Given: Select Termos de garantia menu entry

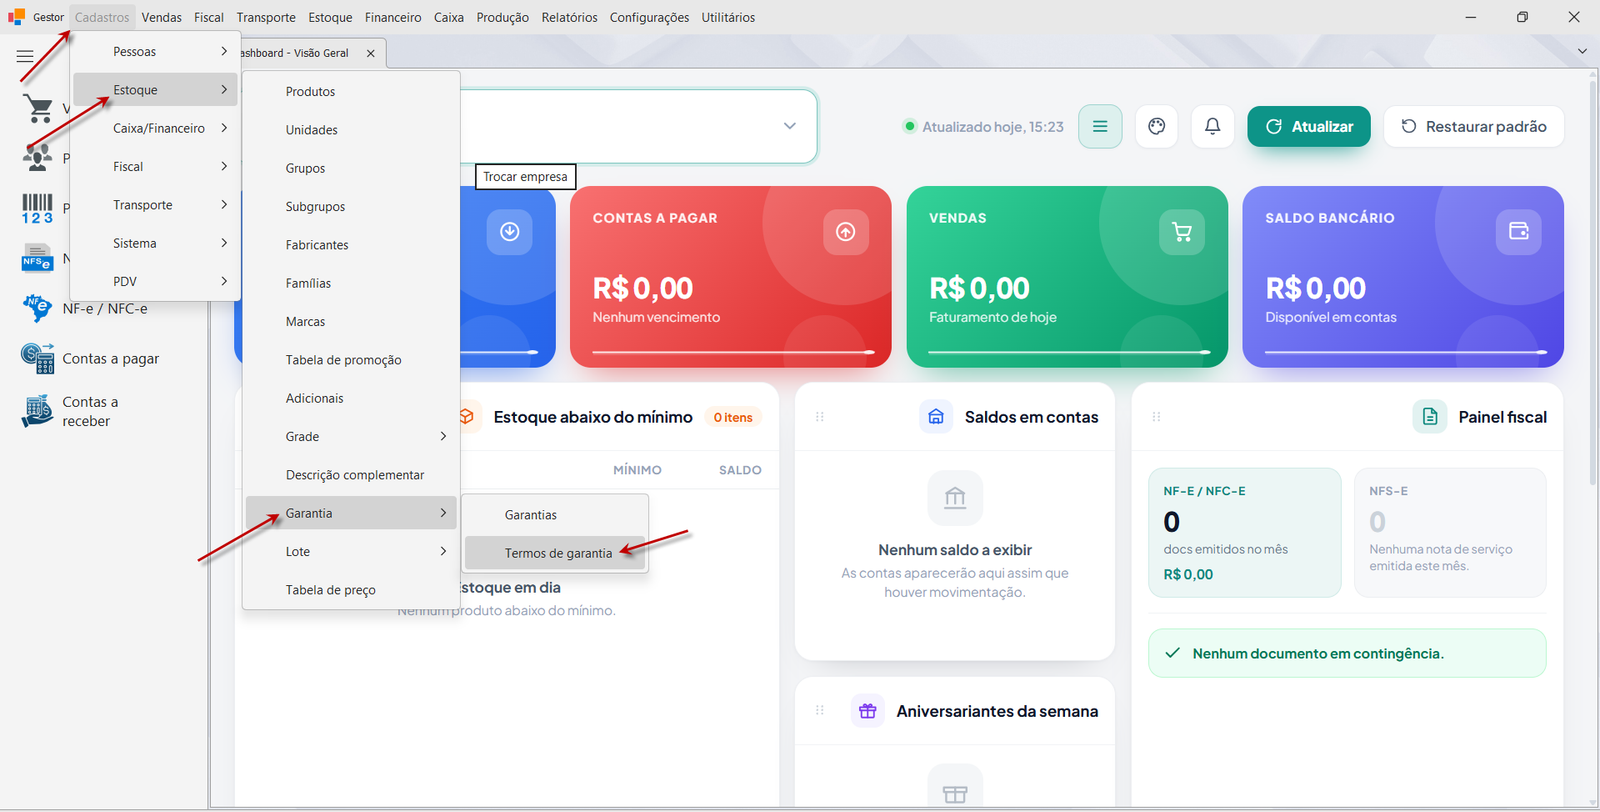Looking at the screenshot, I should coord(556,553).
